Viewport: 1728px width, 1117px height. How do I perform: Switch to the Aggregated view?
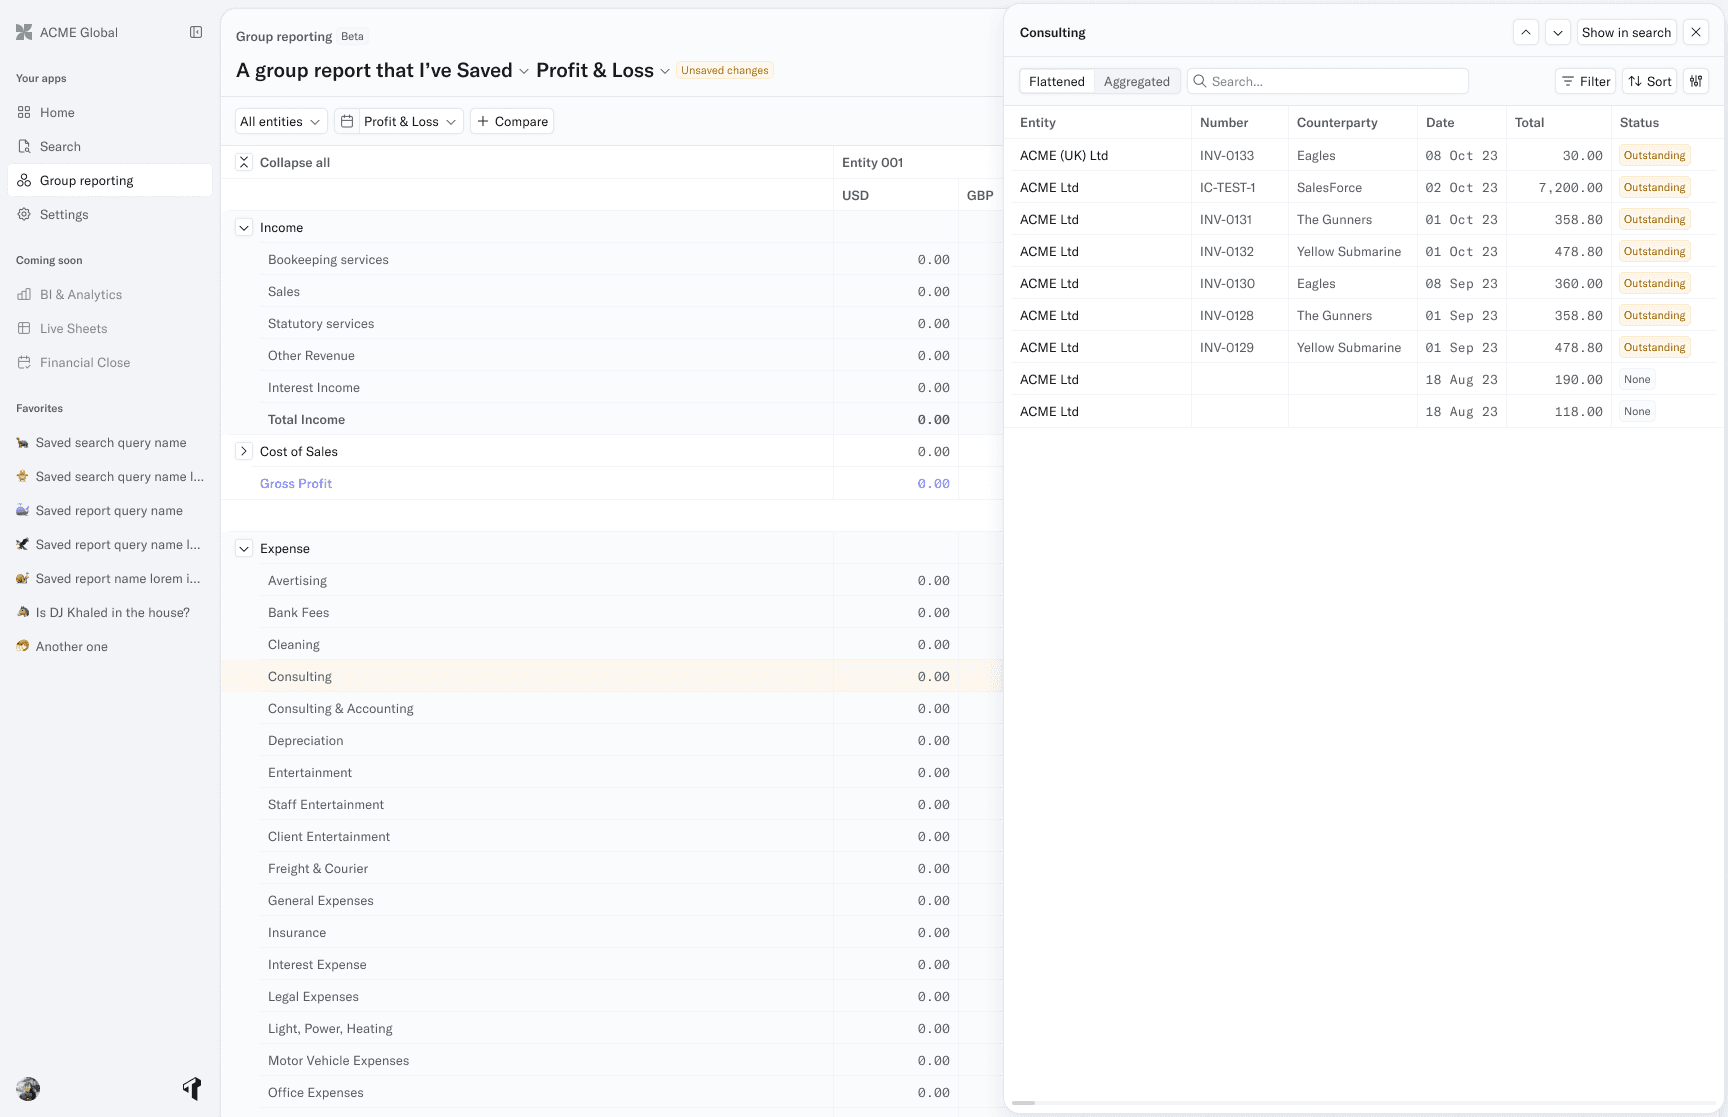pos(1136,82)
